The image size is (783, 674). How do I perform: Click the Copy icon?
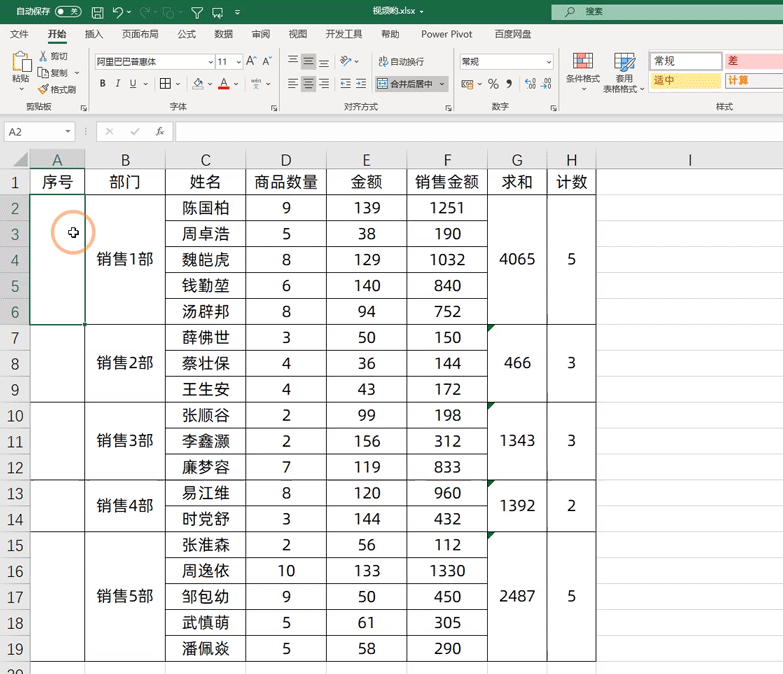click(x=44, y=73)
